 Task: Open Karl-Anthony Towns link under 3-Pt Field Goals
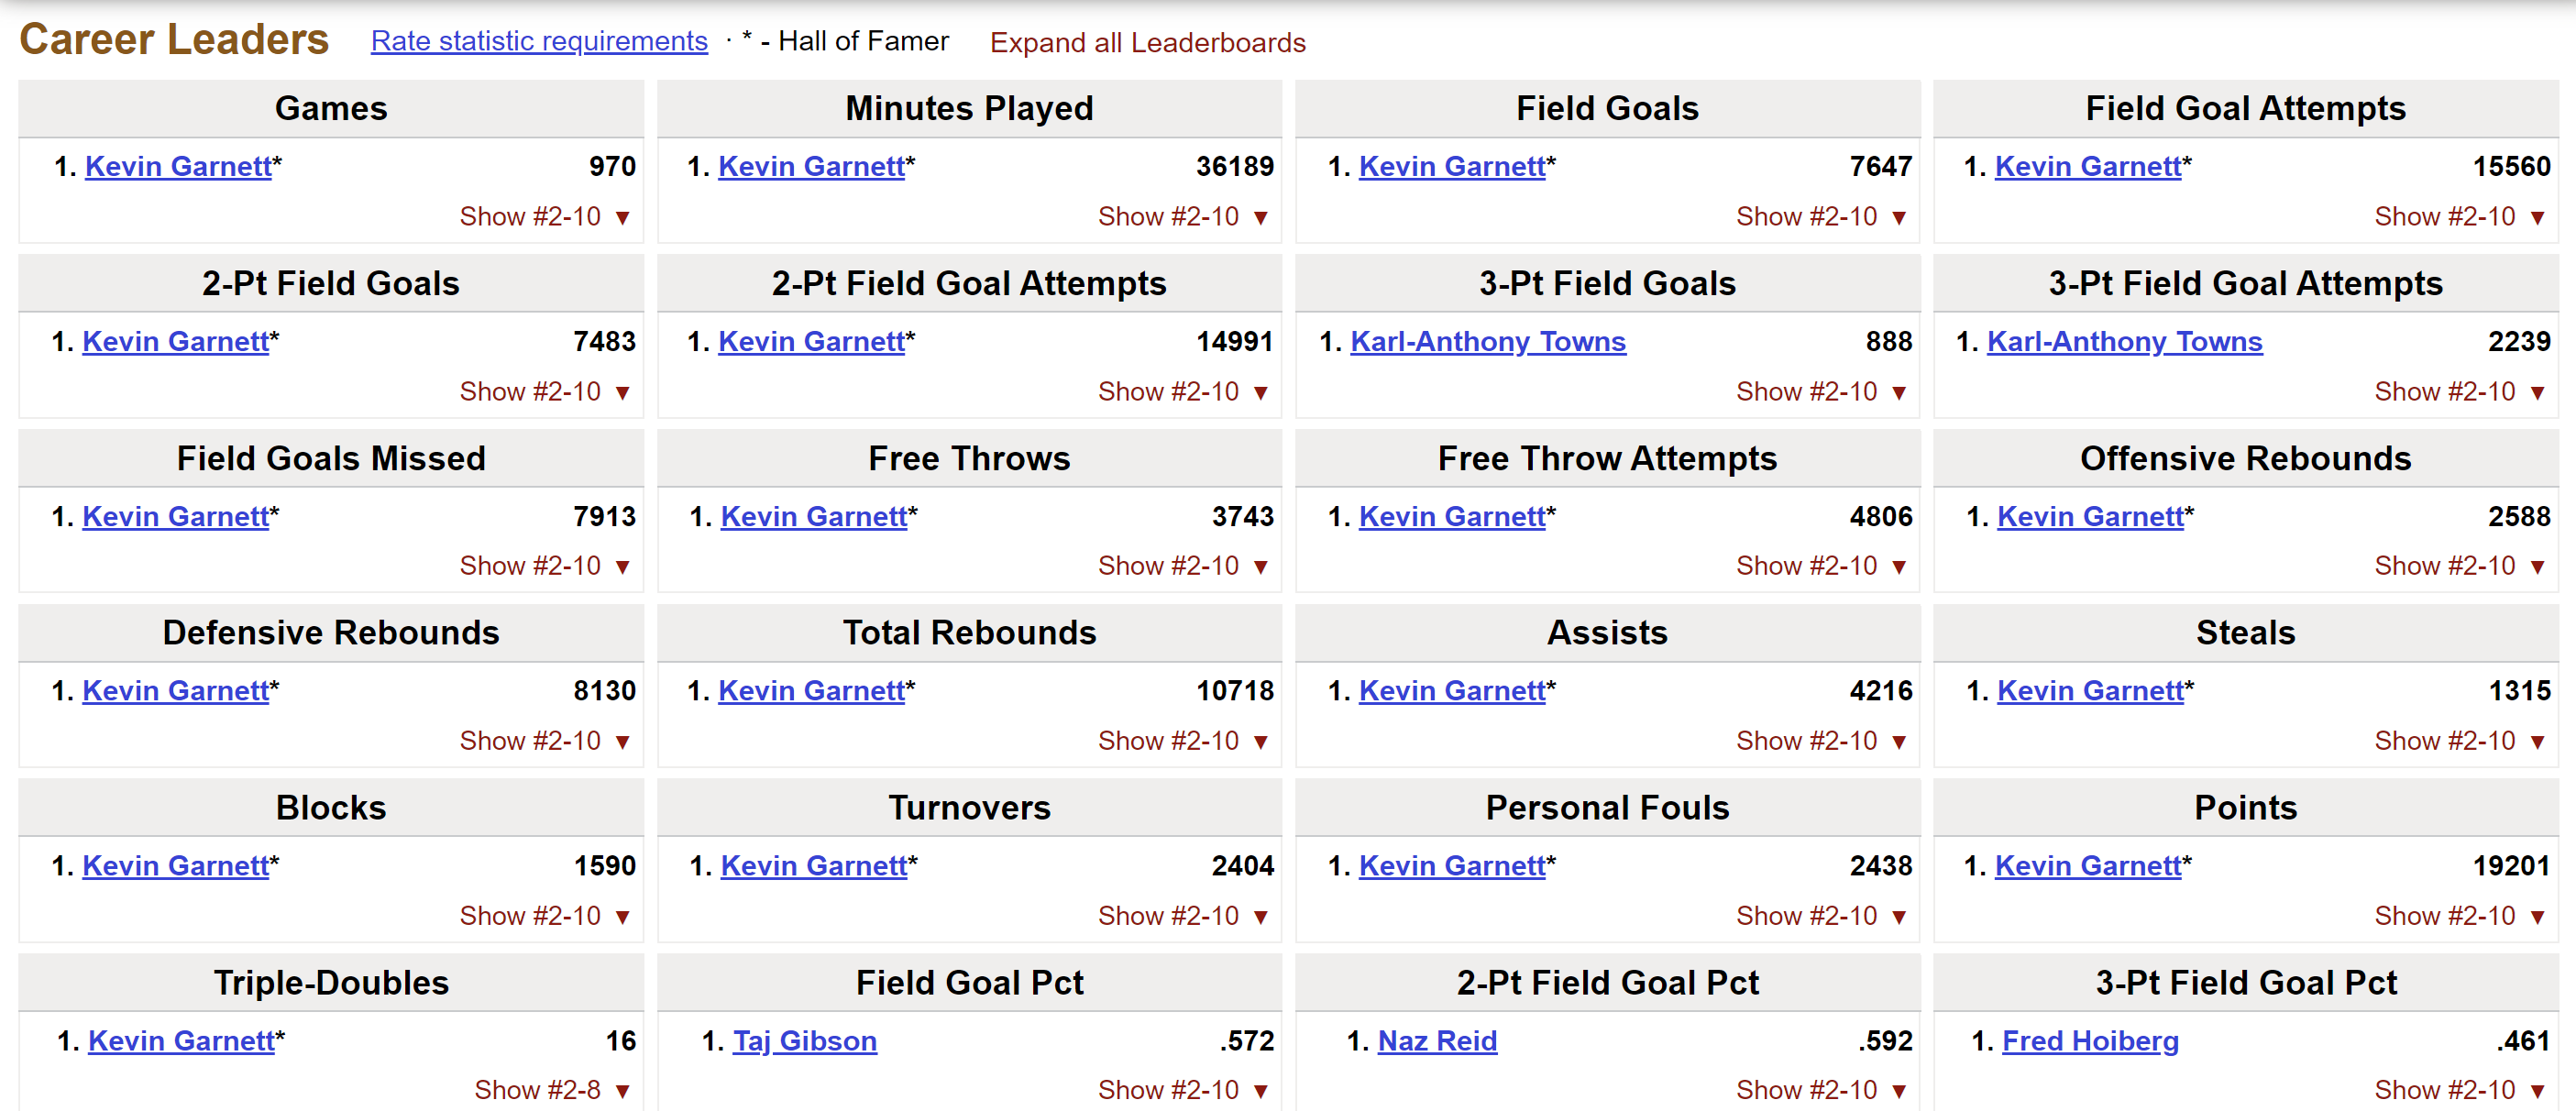1488,341
